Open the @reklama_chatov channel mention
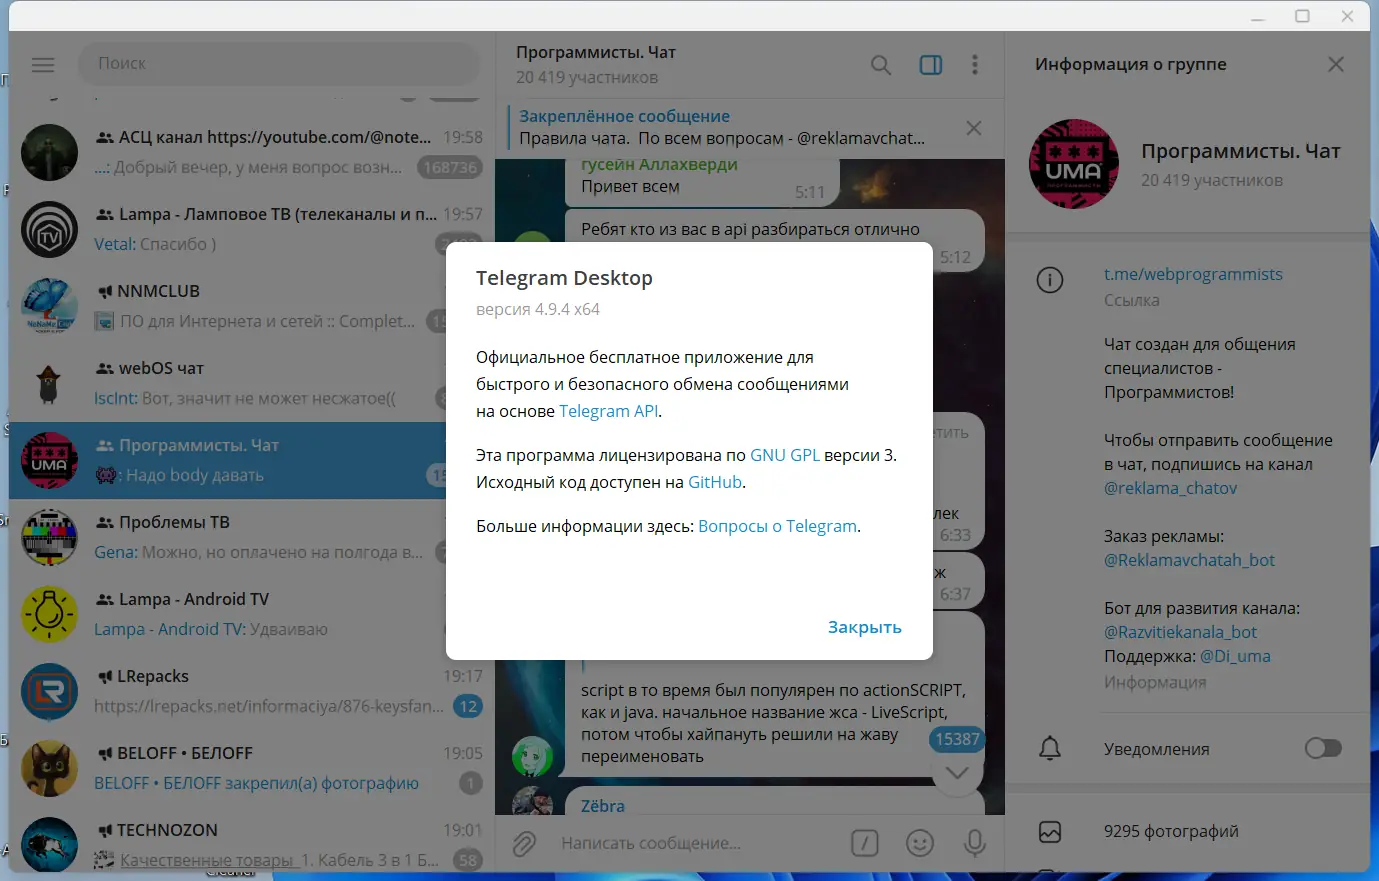 click(1170, 488)
